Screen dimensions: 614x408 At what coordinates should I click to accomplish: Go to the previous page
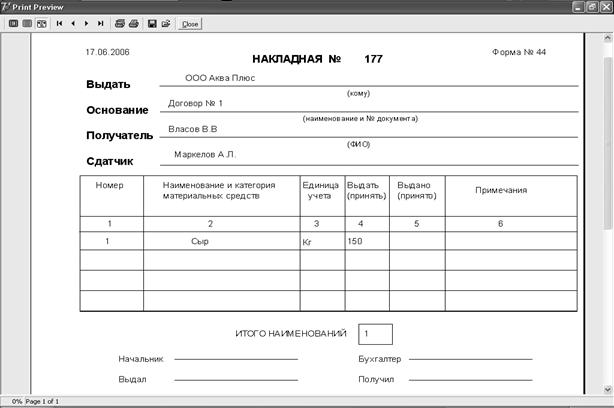73,24
